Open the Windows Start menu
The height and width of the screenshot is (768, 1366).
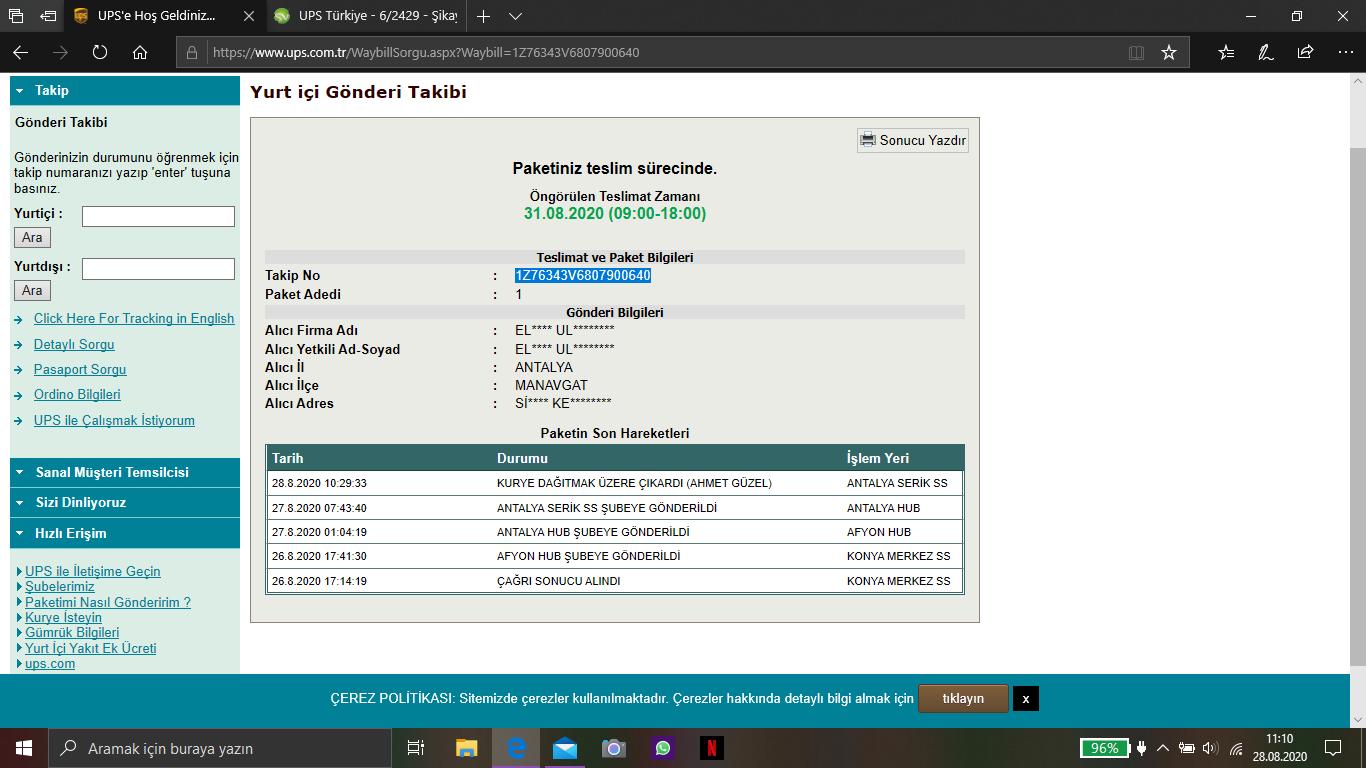click(x=23, y=748)
